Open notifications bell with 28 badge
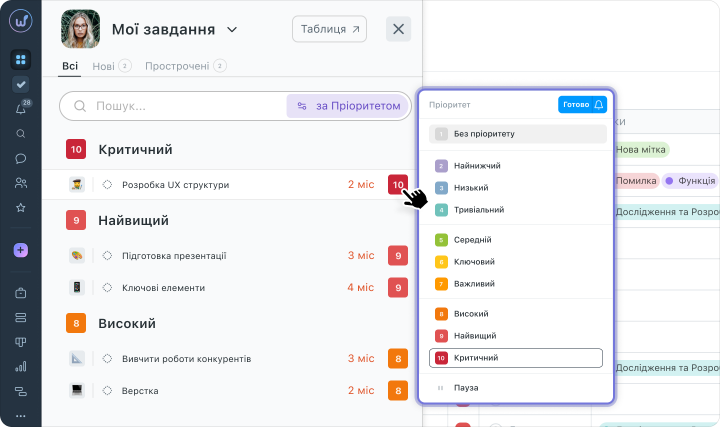This screenshot has height=427, width=720. [21, 108]
